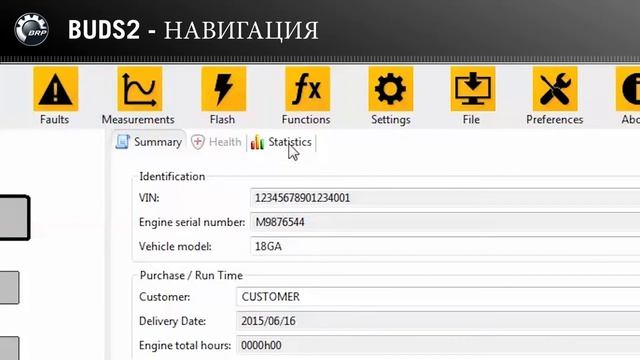Click the Customer: label

tap(164, 297)
